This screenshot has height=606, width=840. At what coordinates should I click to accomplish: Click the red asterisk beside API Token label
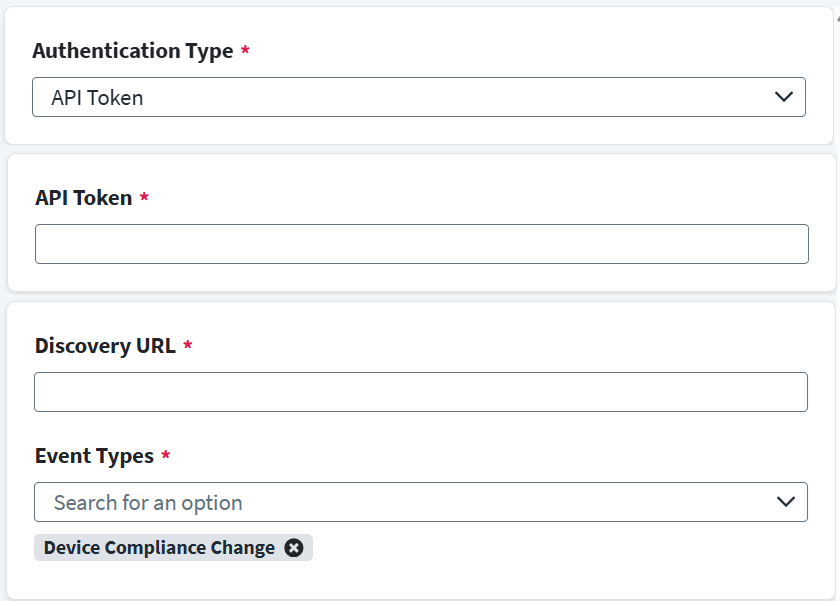pyautogui.click(x=144, y=198)
